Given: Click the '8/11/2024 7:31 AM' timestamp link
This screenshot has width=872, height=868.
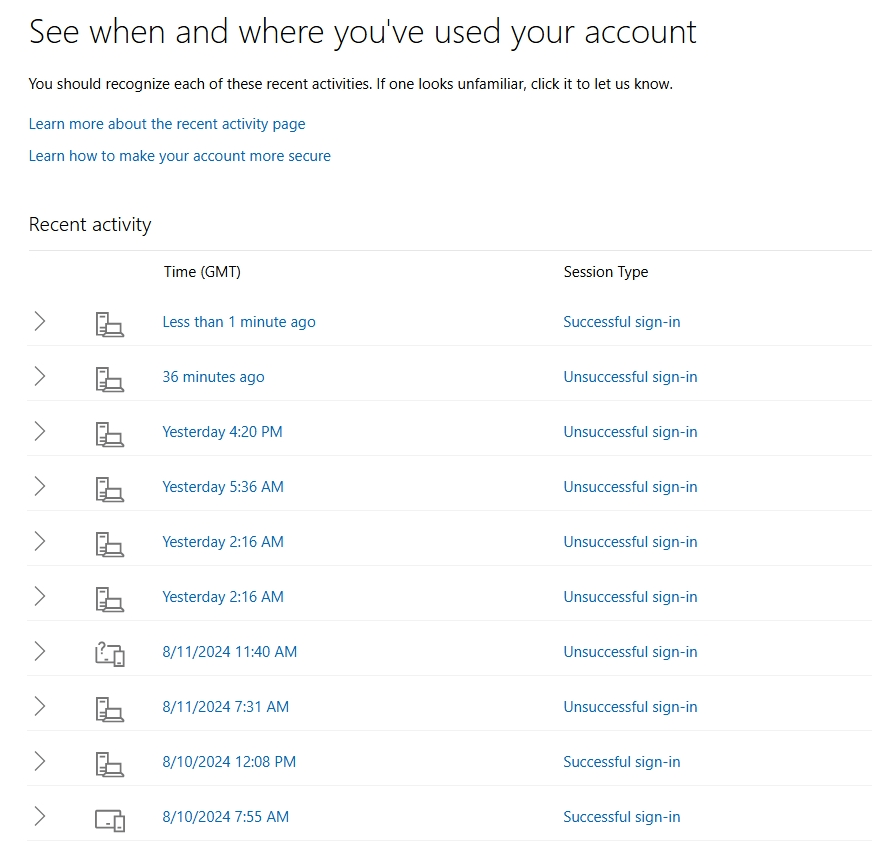Looking at the screenshot, I should click(x=225, y=707).
